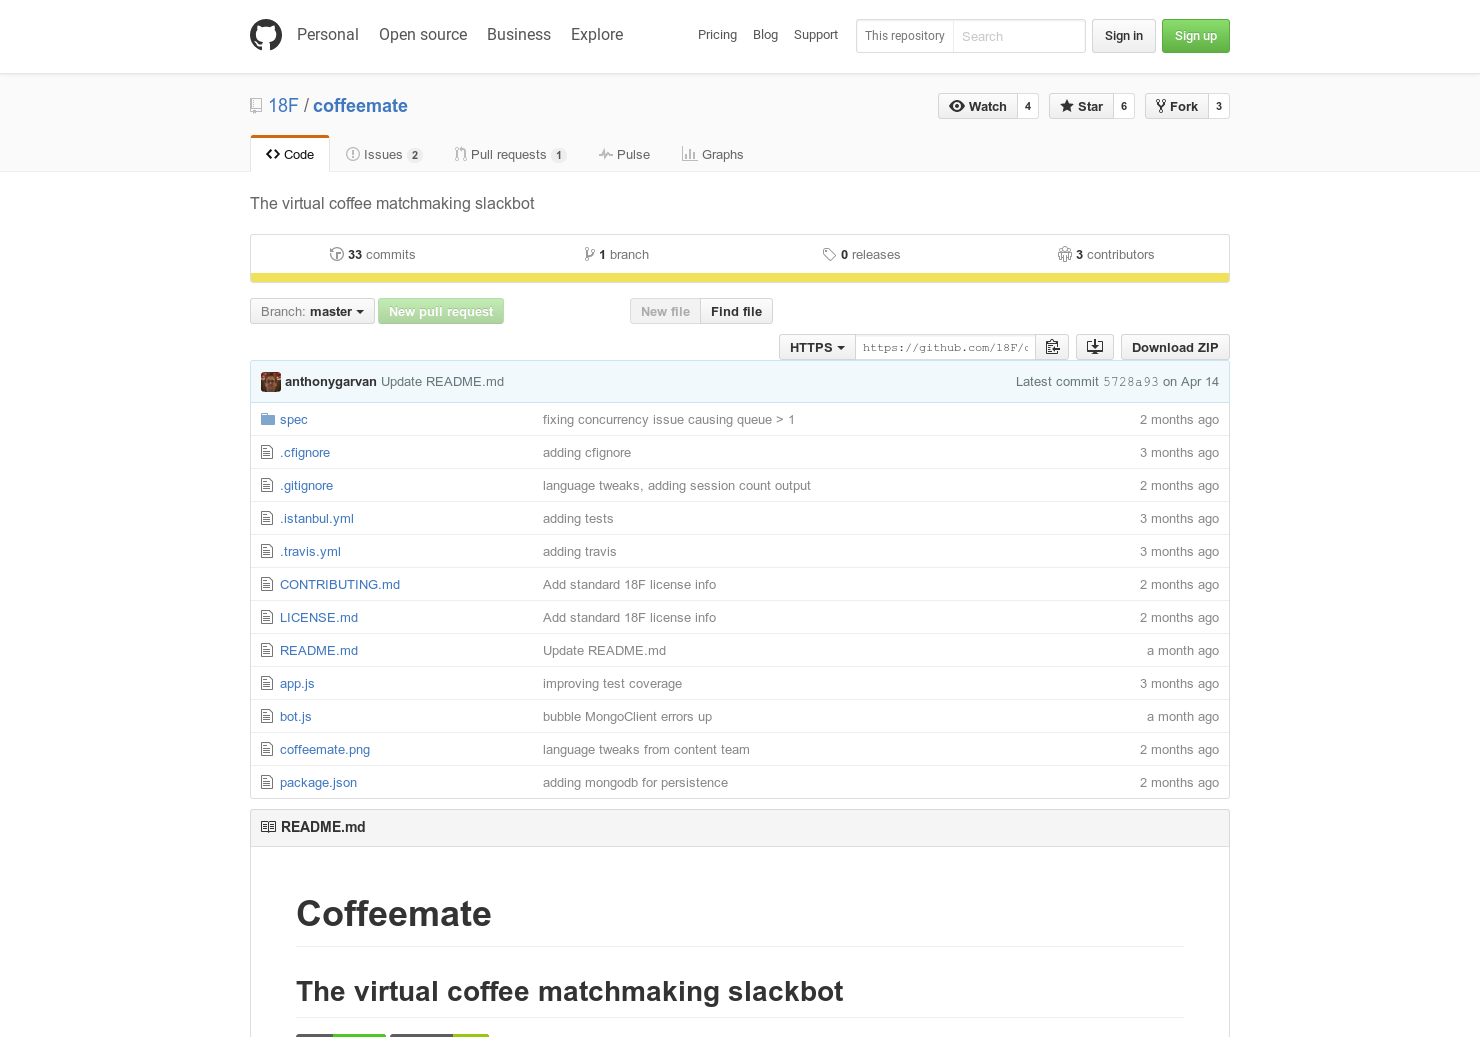The height and width of the screenshot is (1037, 1480).
Task: Open the Support link
Action: click(x=816, y=35)
